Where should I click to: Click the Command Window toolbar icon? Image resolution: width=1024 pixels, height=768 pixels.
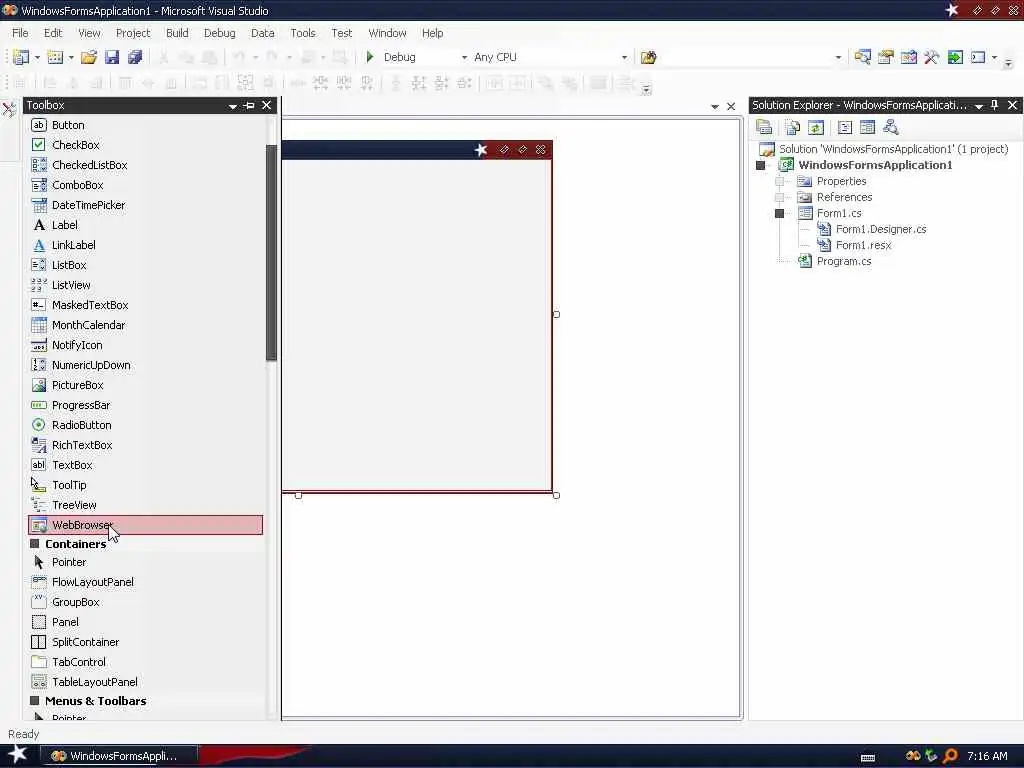pos(978,57)
